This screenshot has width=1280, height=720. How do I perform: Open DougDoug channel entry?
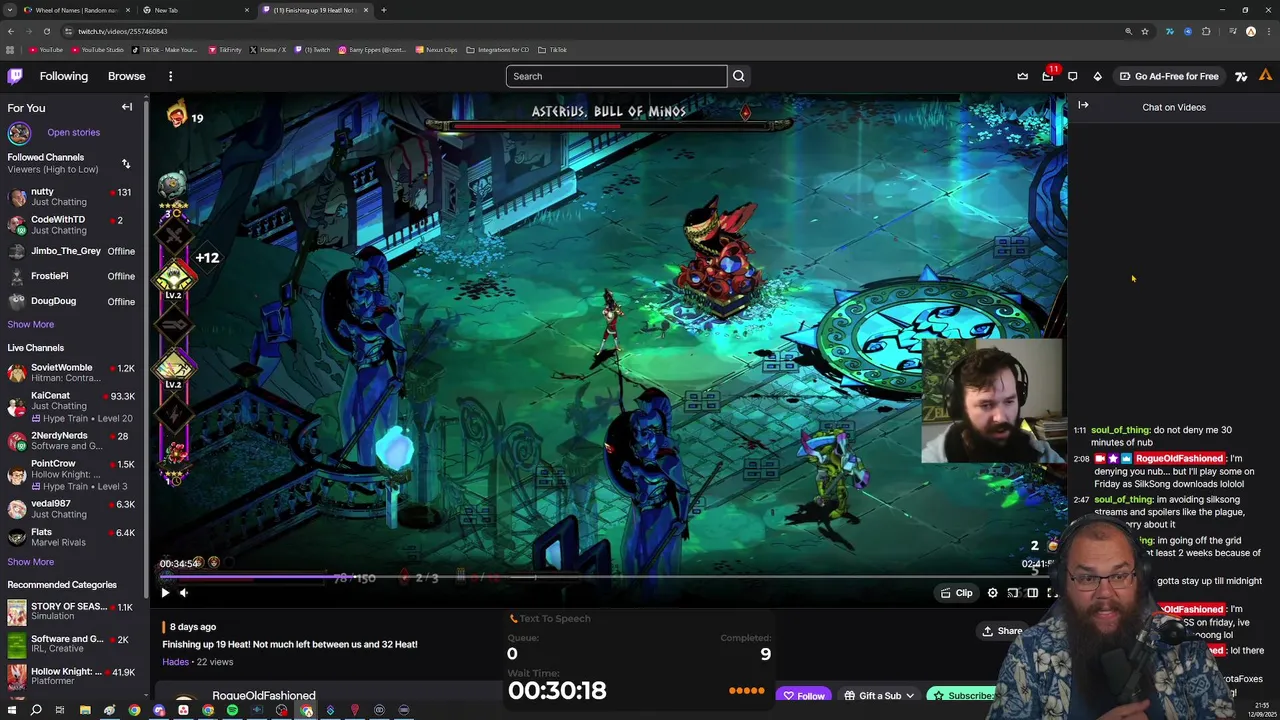[70, 301]
